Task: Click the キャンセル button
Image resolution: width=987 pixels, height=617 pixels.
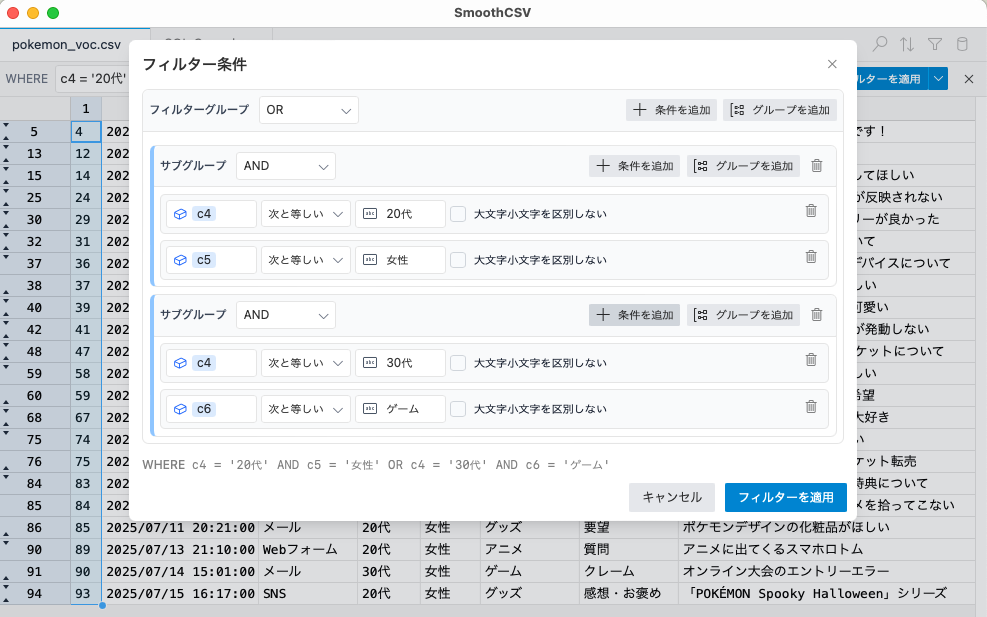Action: (x=672, y=497)
